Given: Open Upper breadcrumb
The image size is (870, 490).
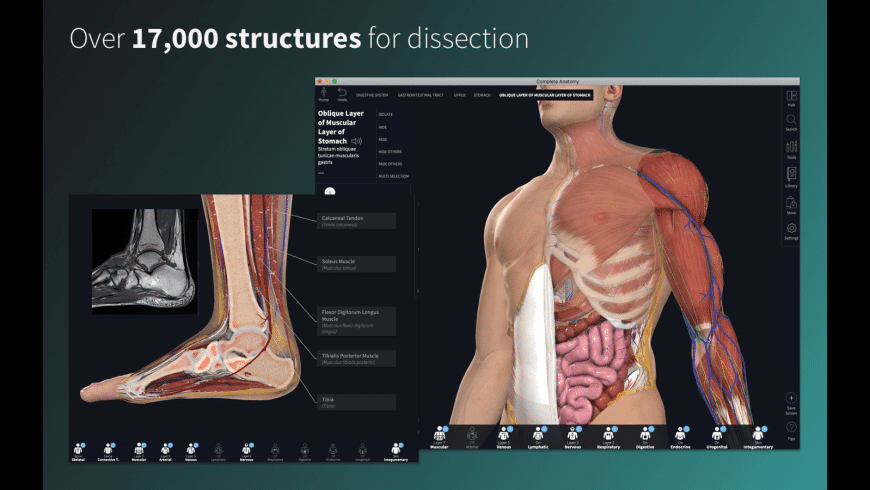Looking at the screenshot, I should 459,95.
